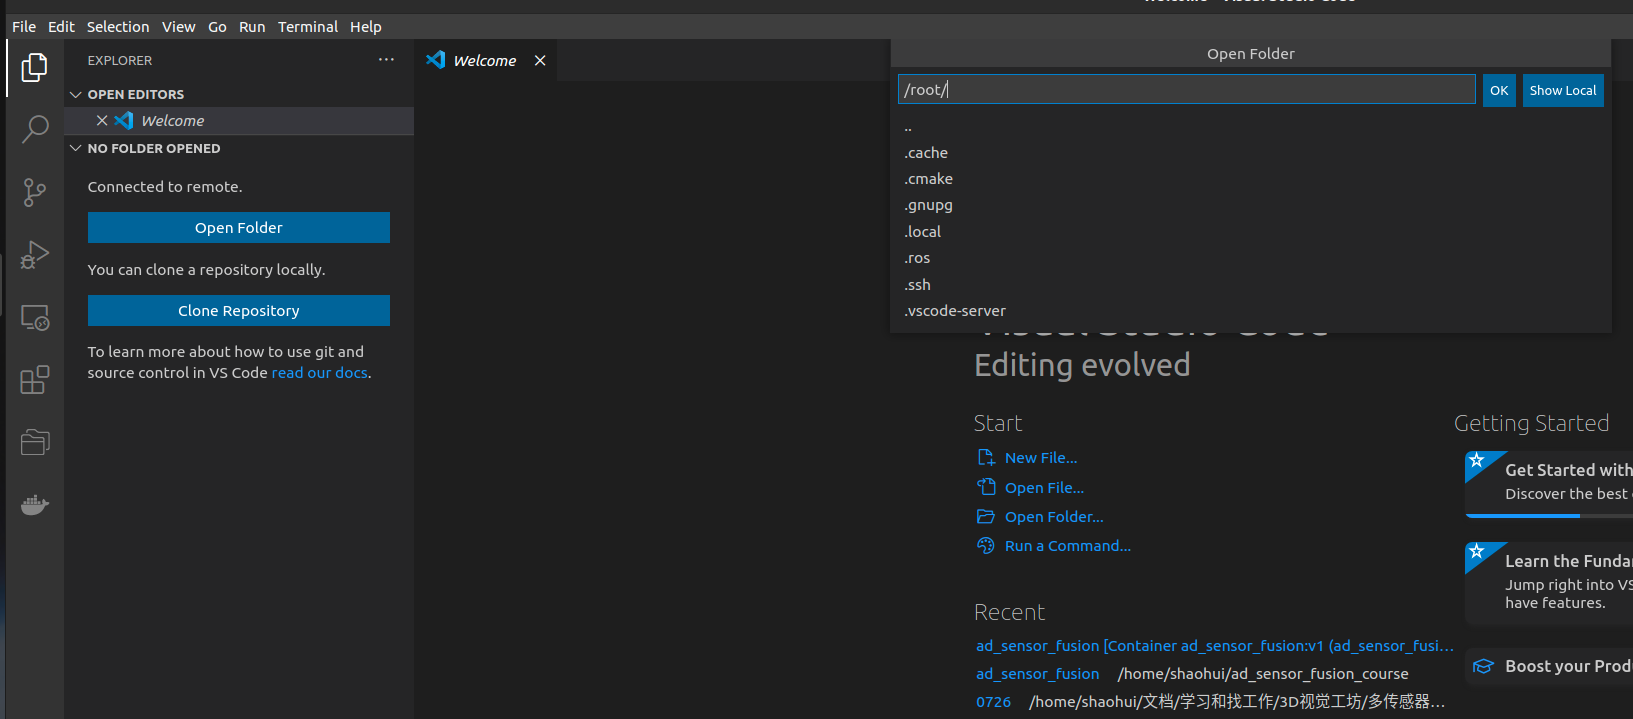Viewport: 1633px width, 719px height.
Task: Open recent ad_sensor_fusion Container entry
Action: [1215, 646]
